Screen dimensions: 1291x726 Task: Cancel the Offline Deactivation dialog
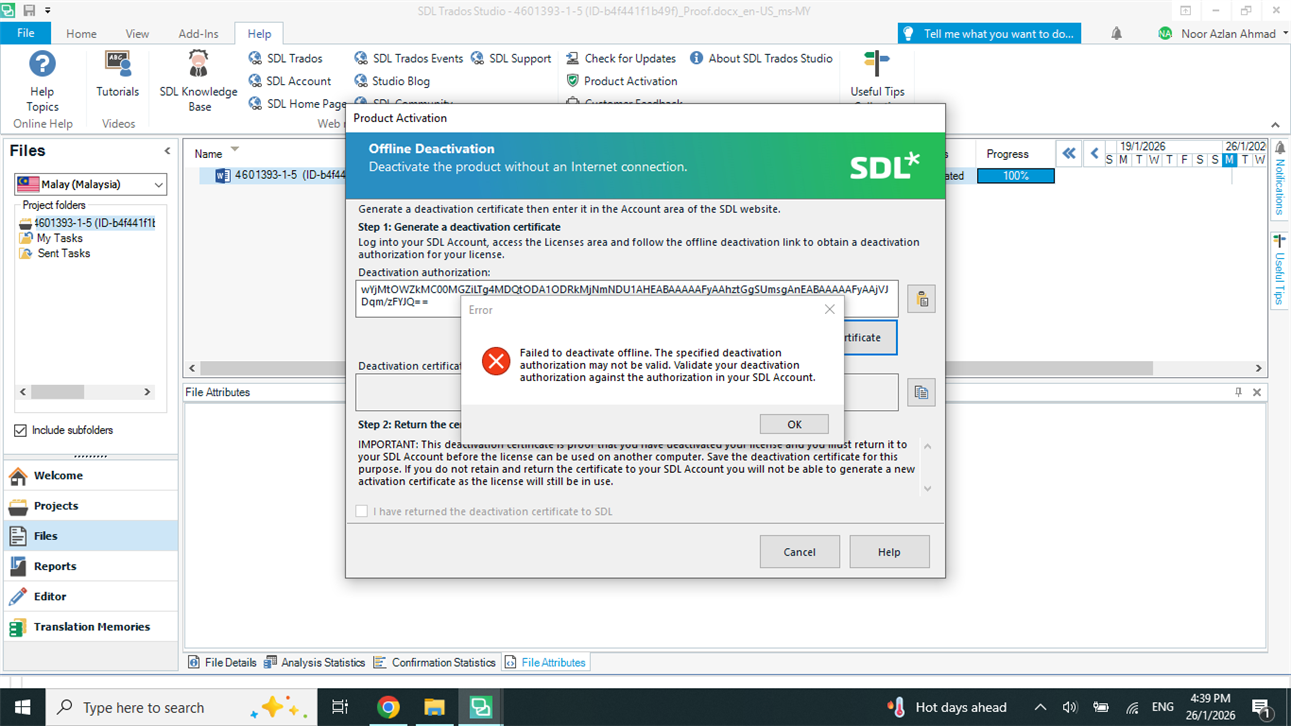click(x=799, y=551)
